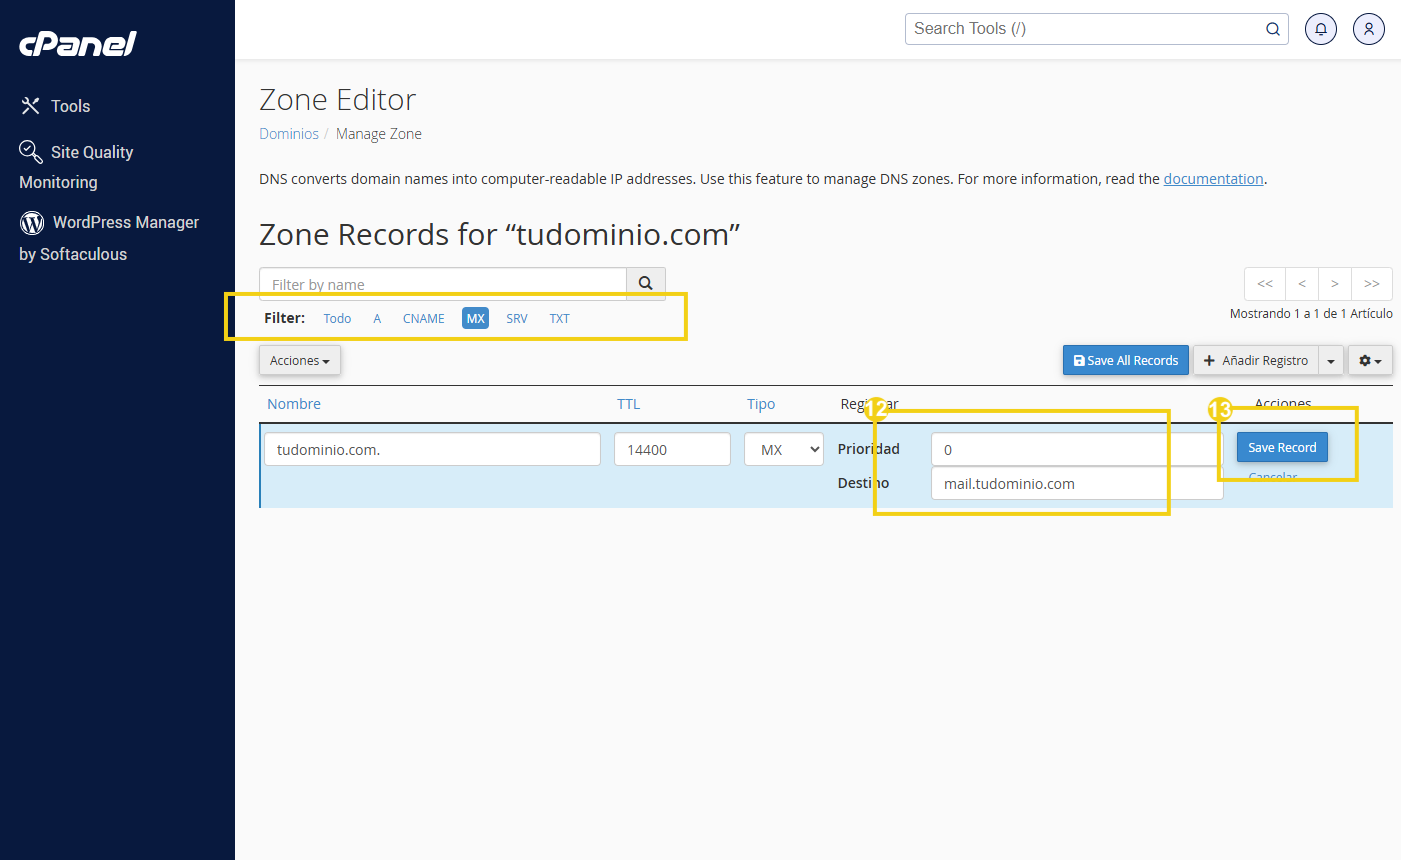
Task: Filter records by SRV type
Action: point(516,319)
